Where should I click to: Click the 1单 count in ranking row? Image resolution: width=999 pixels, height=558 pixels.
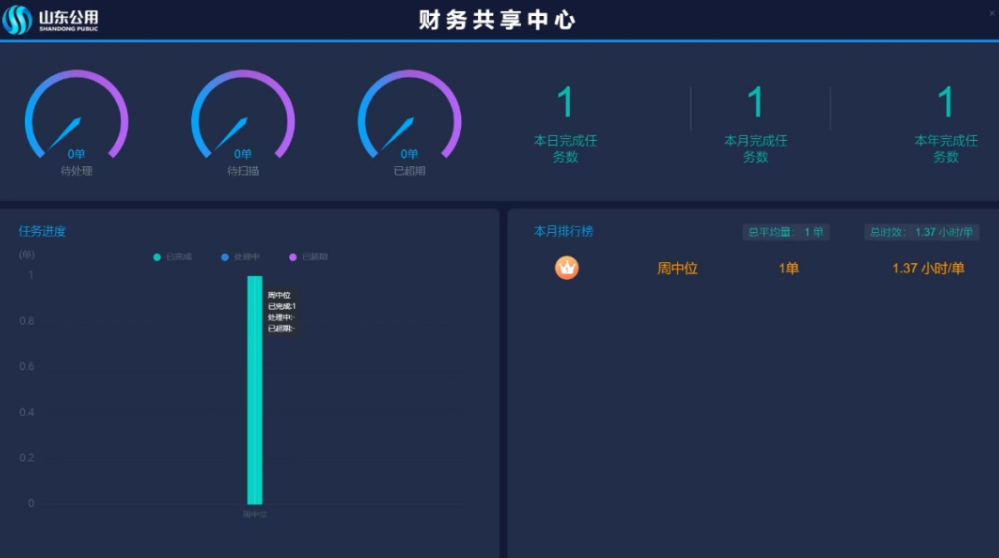789,269
